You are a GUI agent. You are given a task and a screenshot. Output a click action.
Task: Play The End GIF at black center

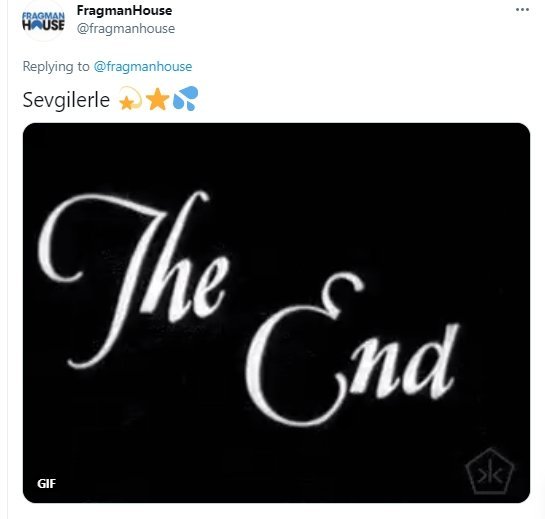pyautogui.click(x=276, y=313)
